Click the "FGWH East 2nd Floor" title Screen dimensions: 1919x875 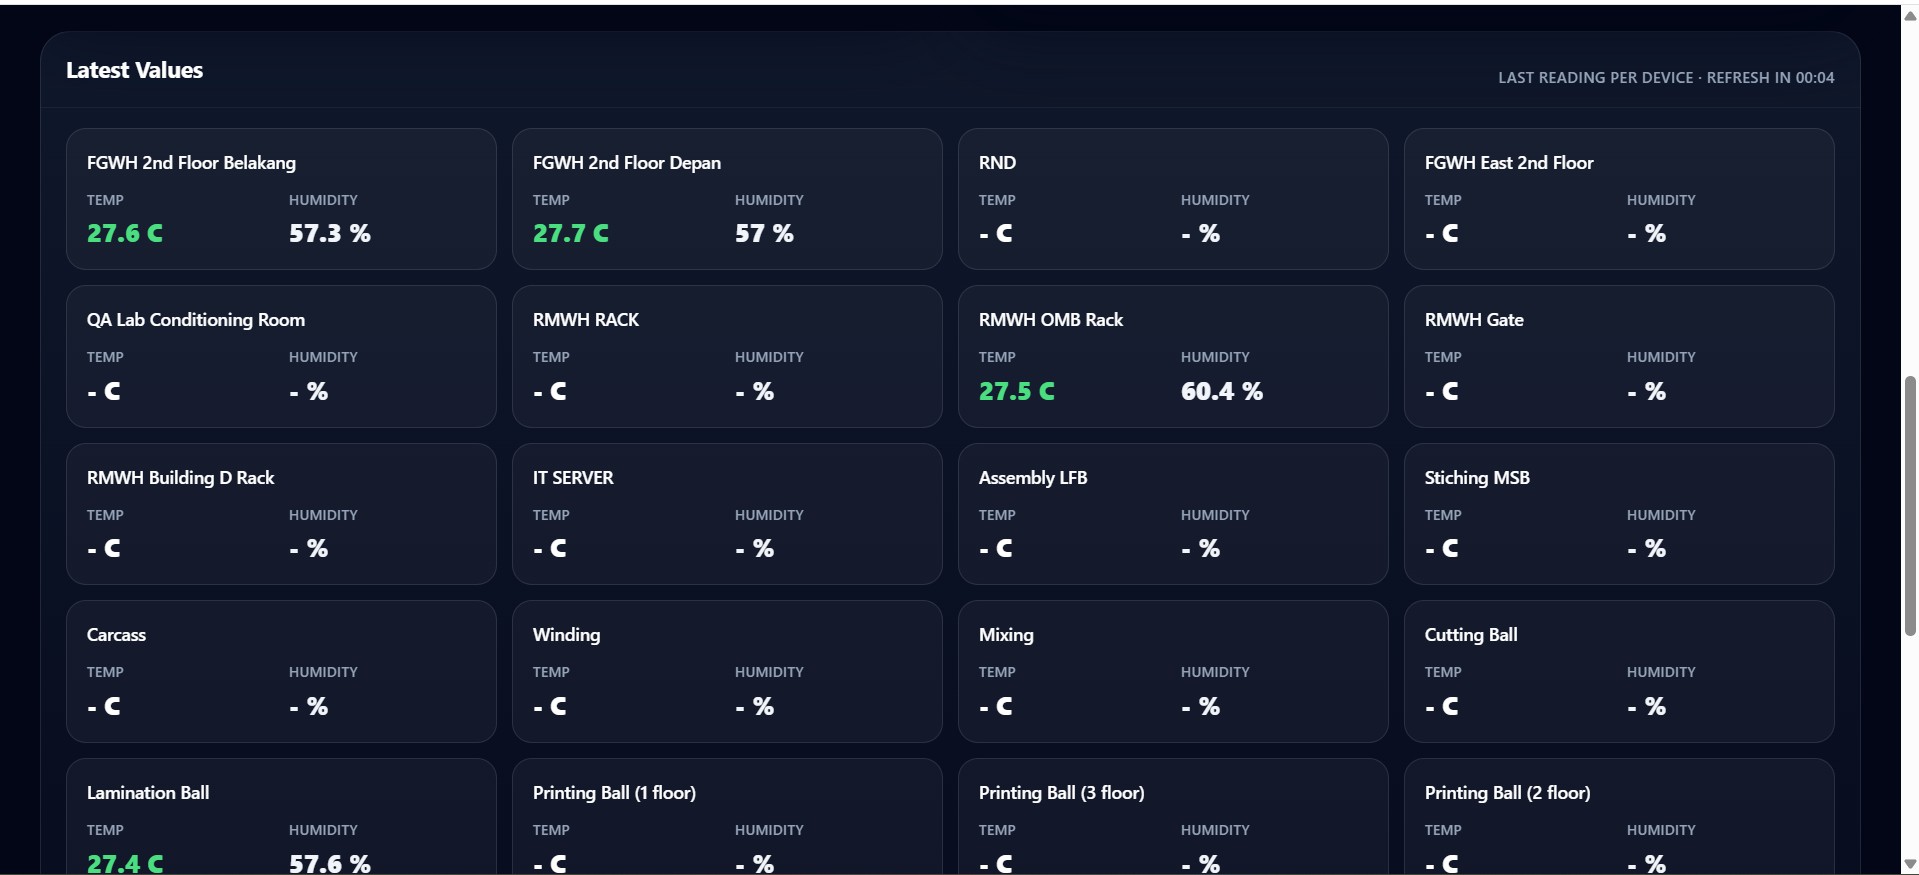pos(1509,163)
